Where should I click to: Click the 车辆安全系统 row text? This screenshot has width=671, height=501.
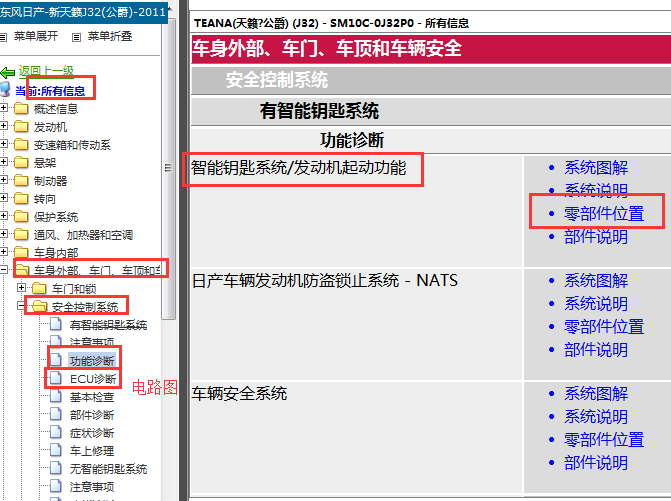coord(239,394)
